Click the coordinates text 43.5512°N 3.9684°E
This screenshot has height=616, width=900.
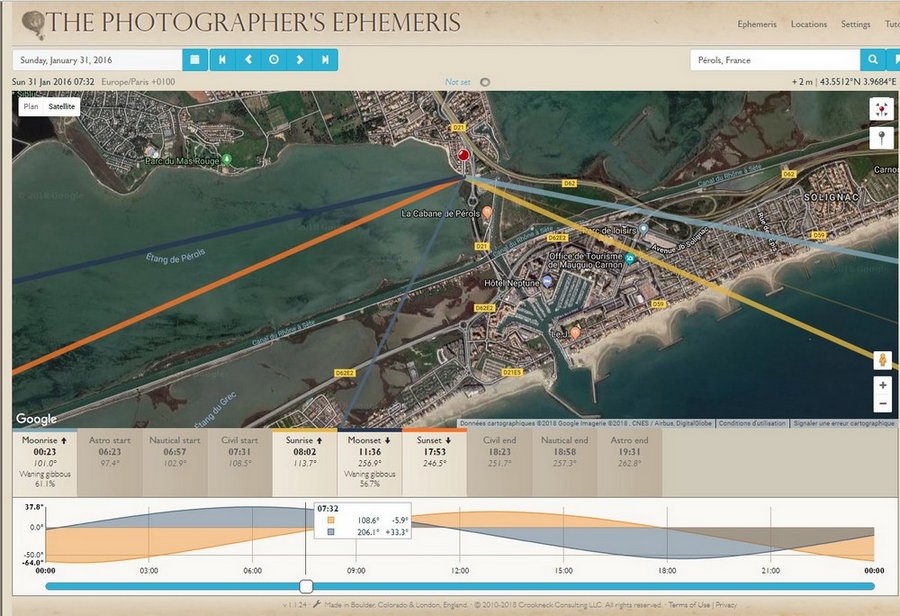pos(858,82)
